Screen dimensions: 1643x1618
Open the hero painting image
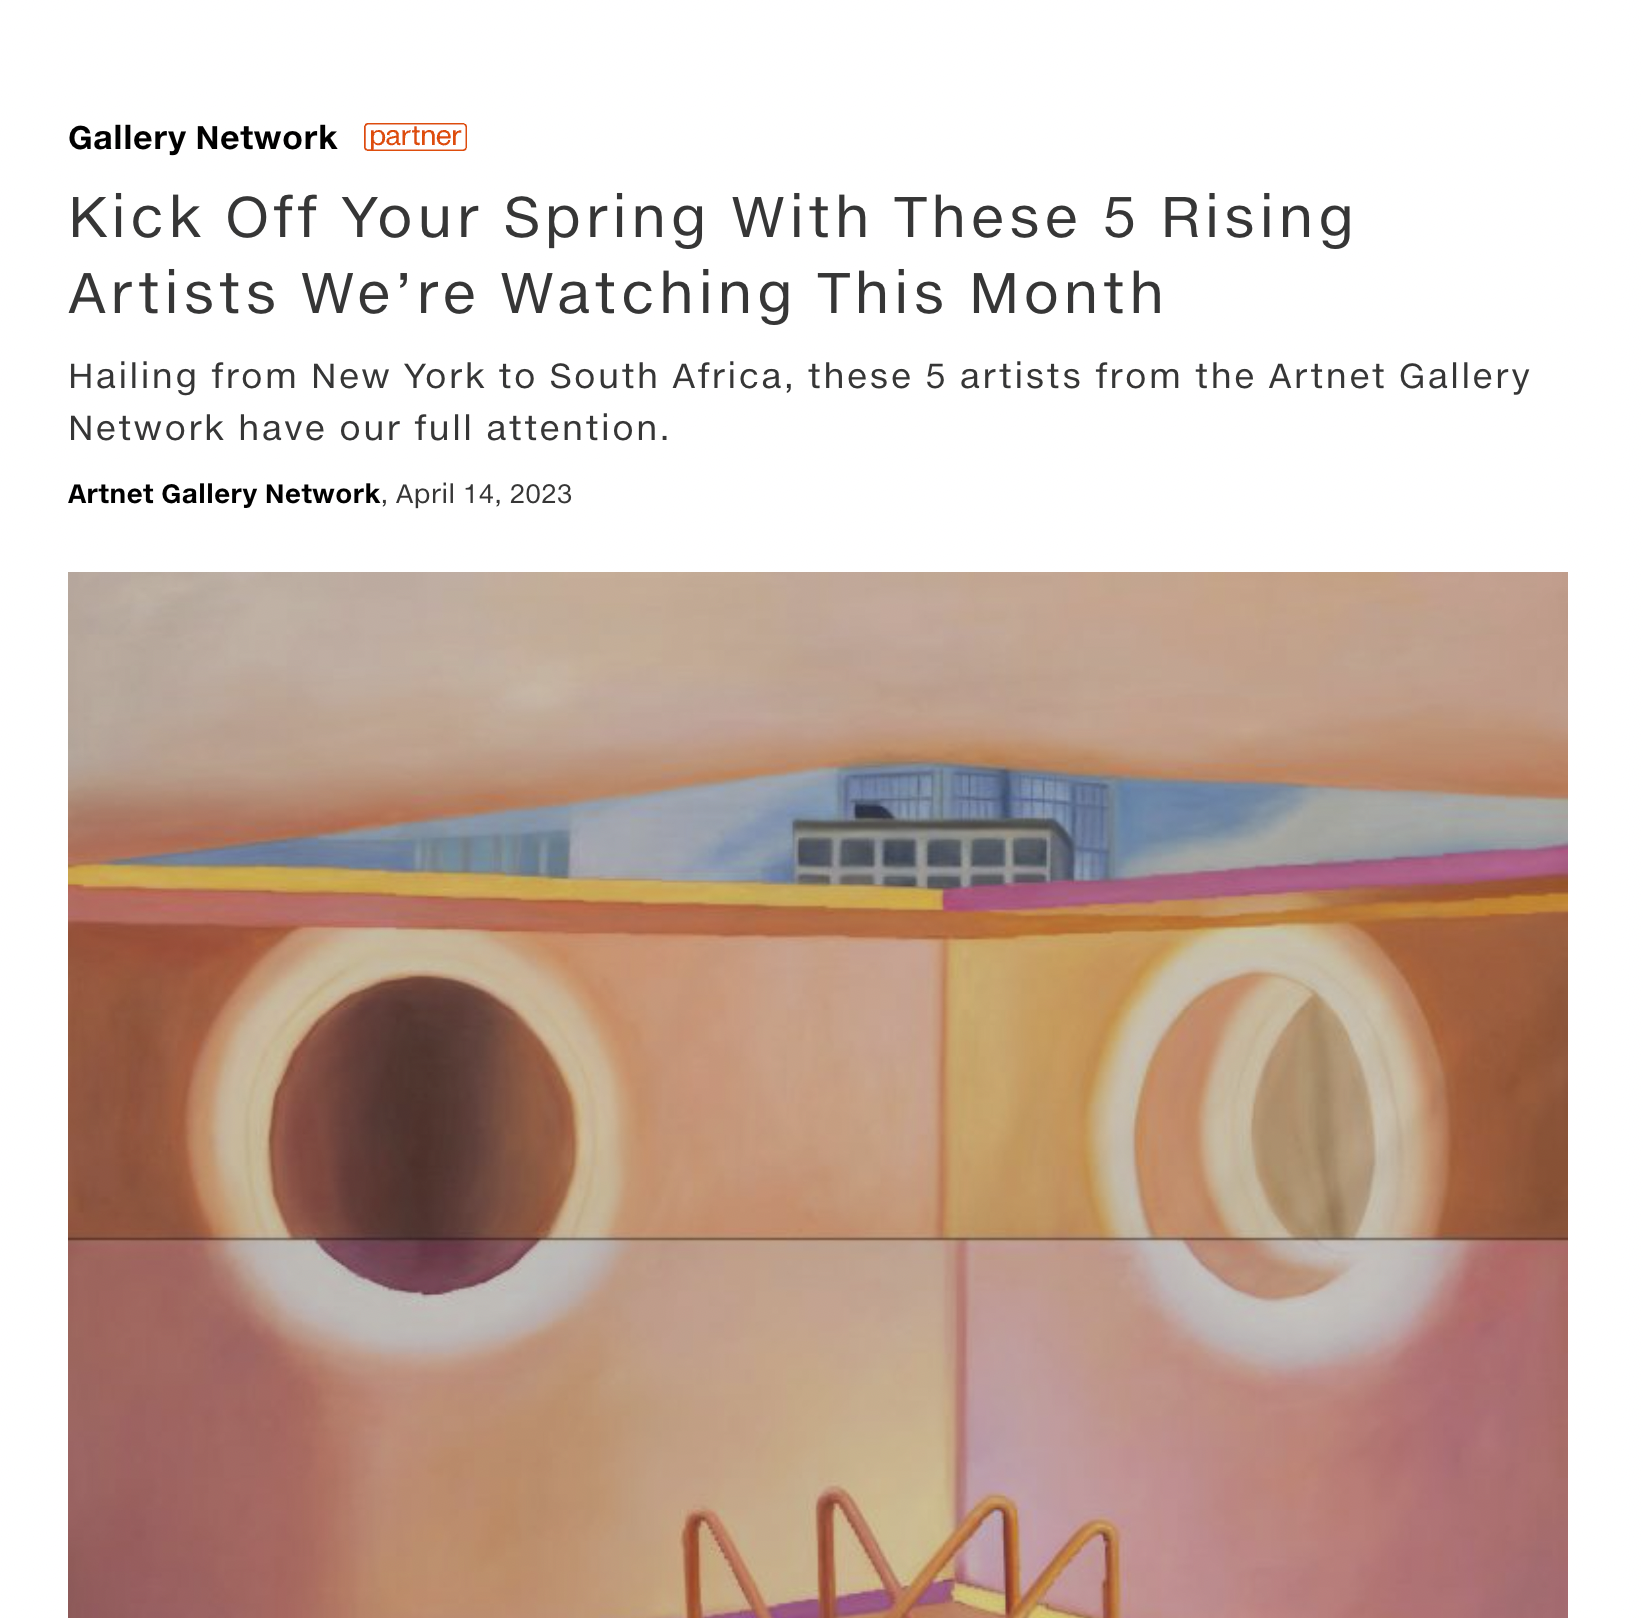817,1094
